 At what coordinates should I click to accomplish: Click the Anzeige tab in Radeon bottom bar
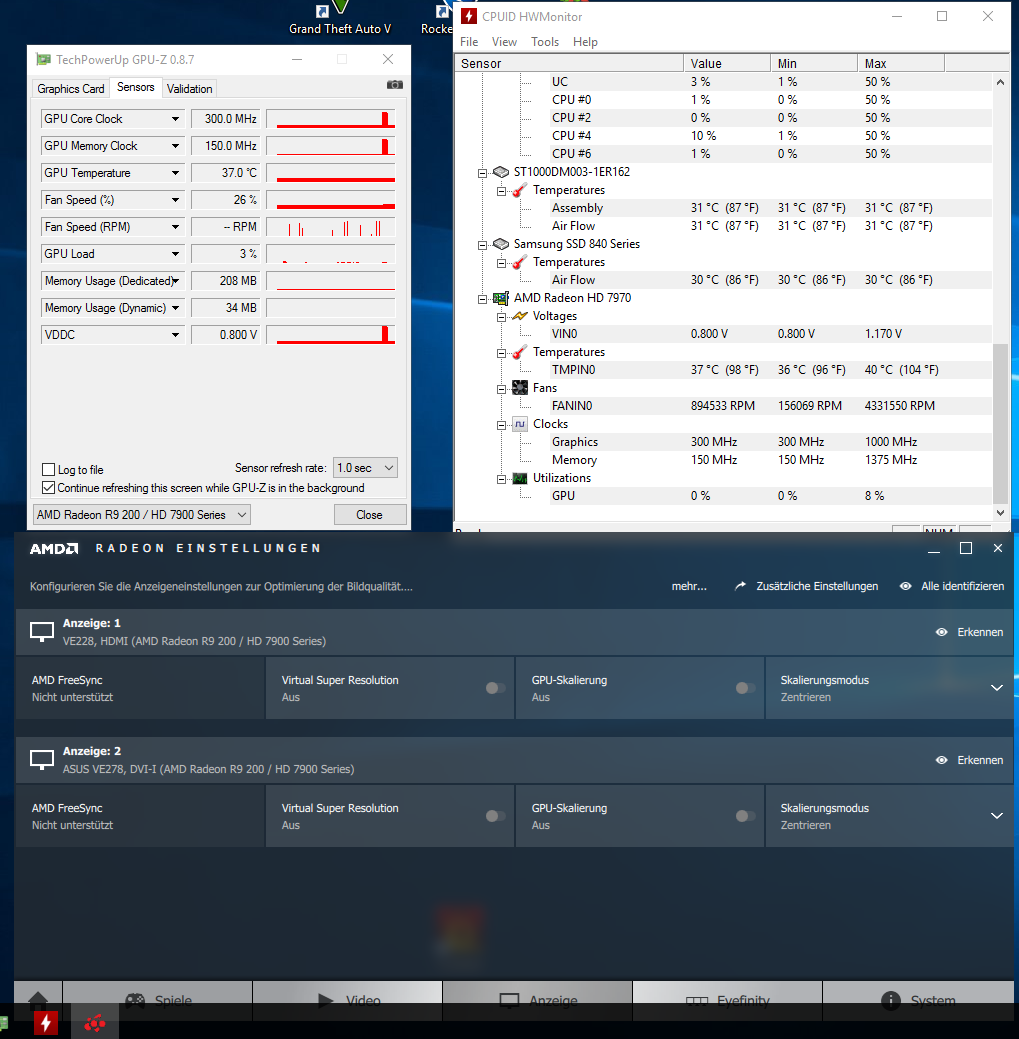coord(538,1001)
